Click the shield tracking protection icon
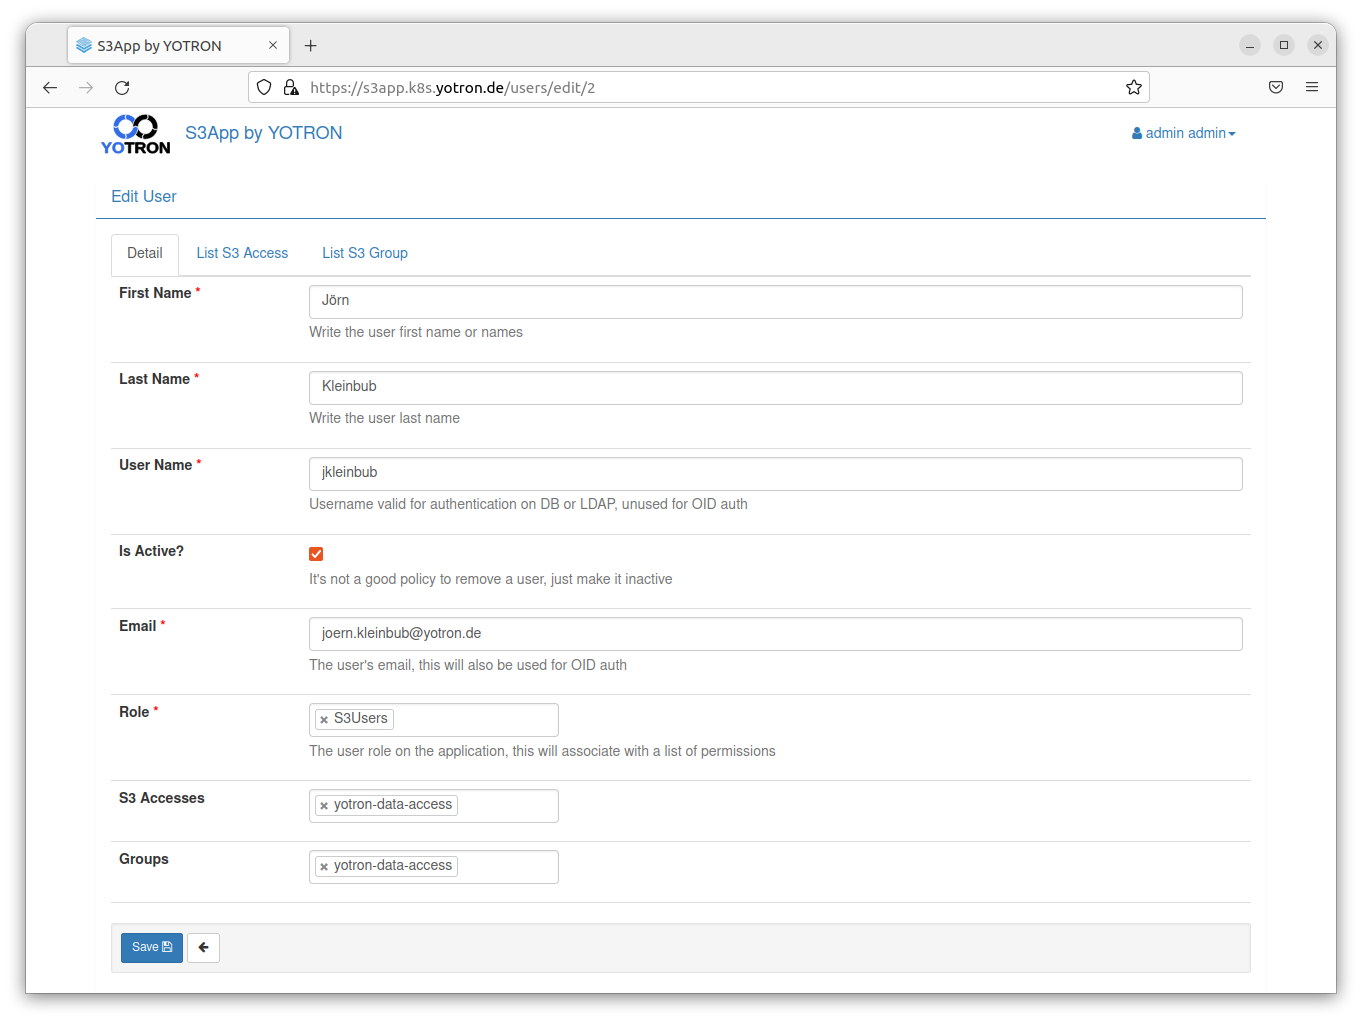The width and height of the screenshot is (1362, 1022). point(264,88)
